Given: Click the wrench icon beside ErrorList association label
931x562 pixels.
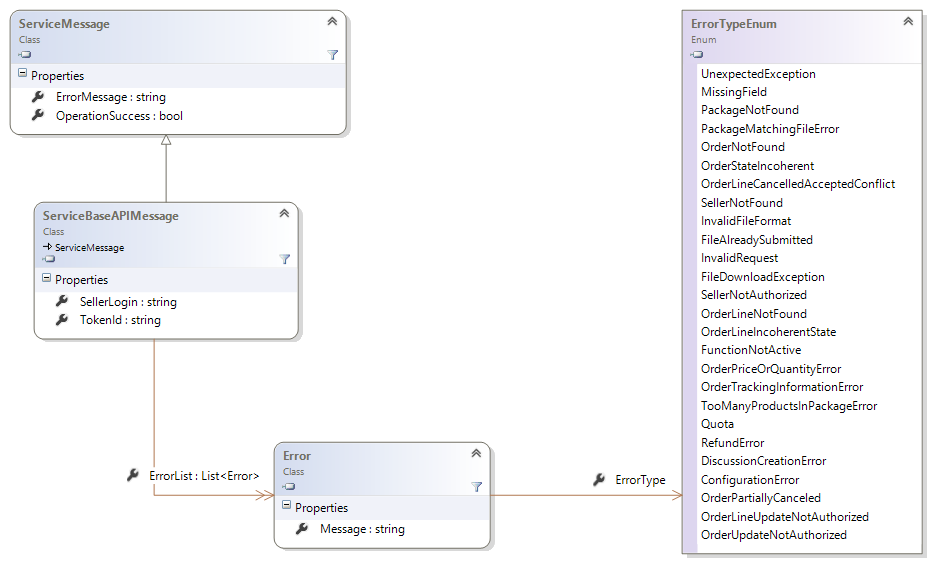Looking at the screenshot, I should pos(133,475).
